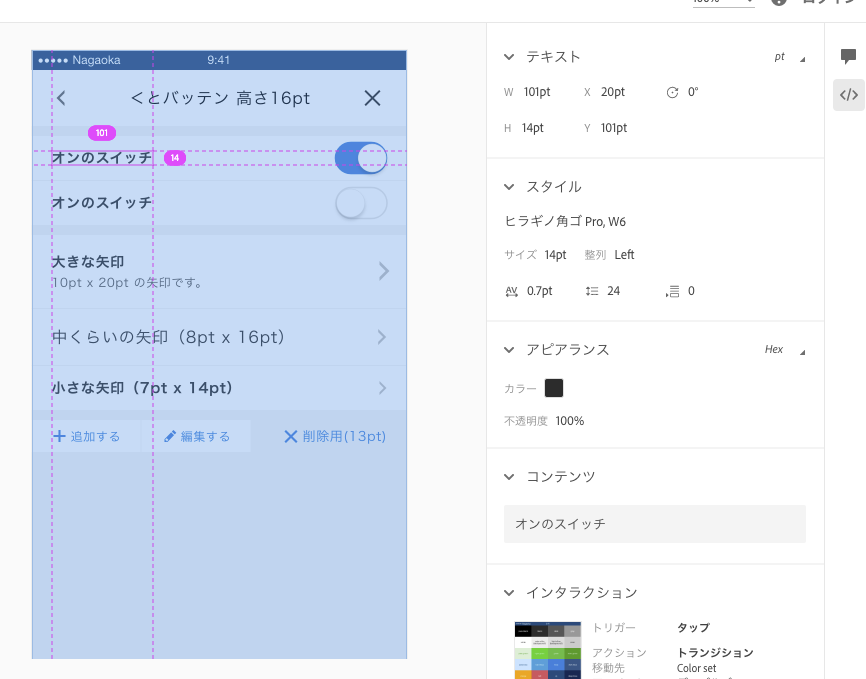Collapse the スタイル section

(509, 187)
